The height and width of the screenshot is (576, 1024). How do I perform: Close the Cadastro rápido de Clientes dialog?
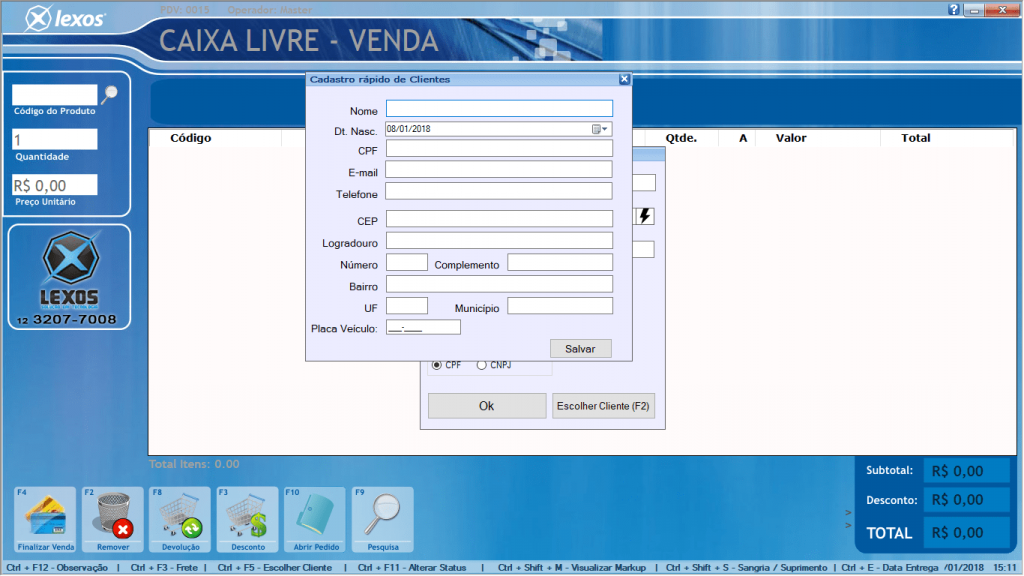(x=624, y=79)
